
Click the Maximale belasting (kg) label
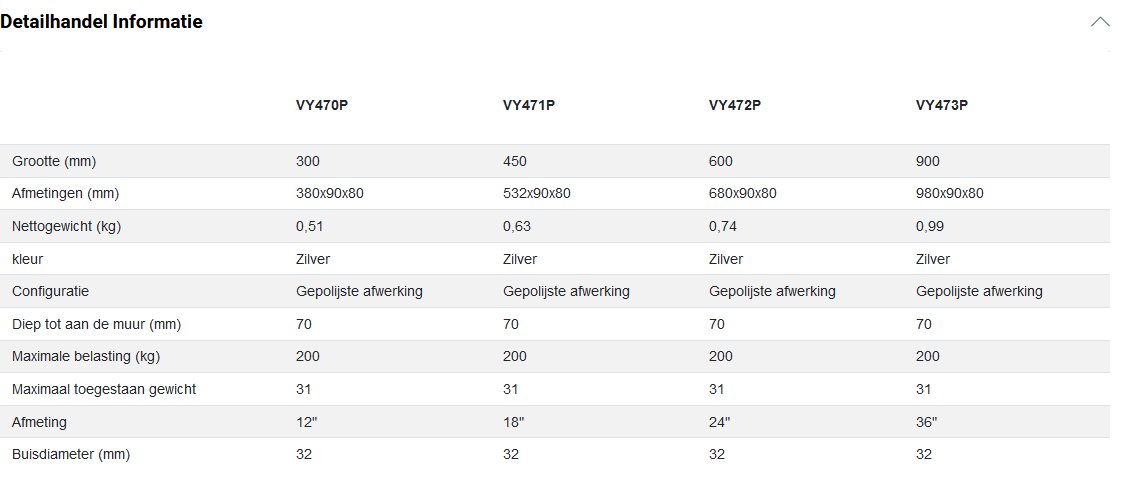86,356
